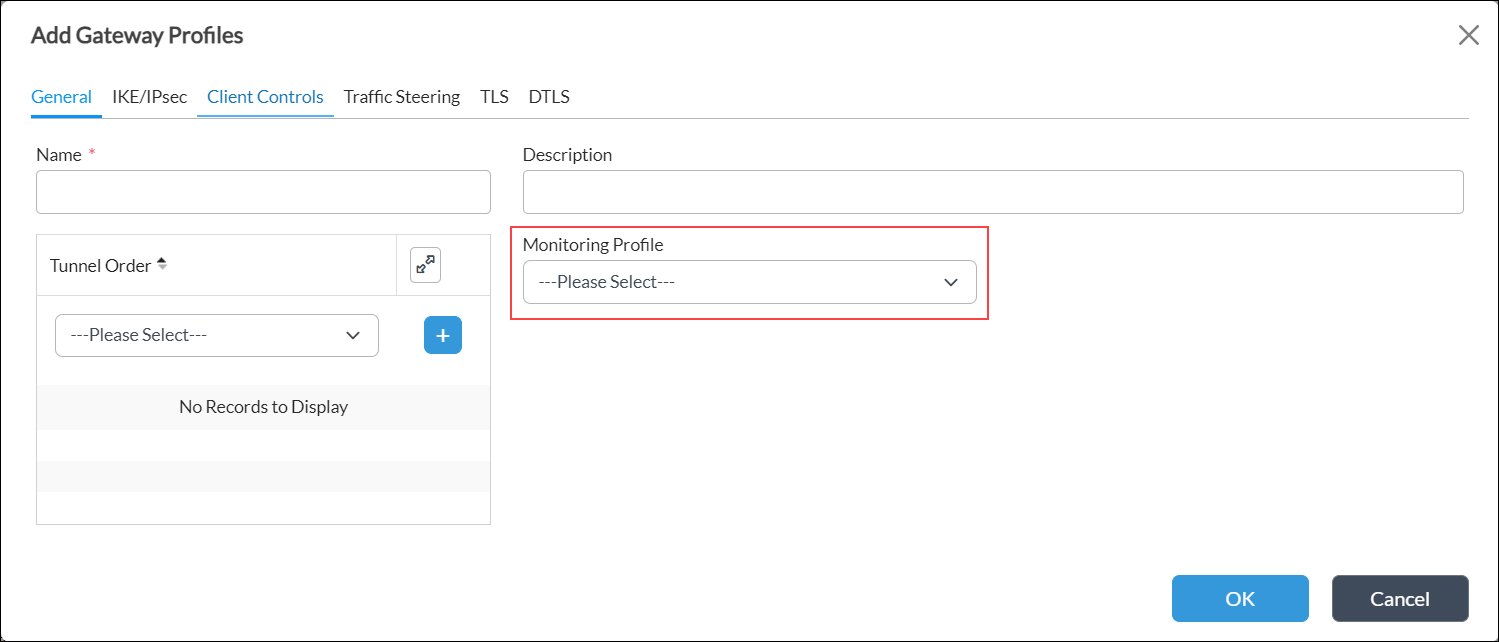Click into the Description text field

click(992, 192)
